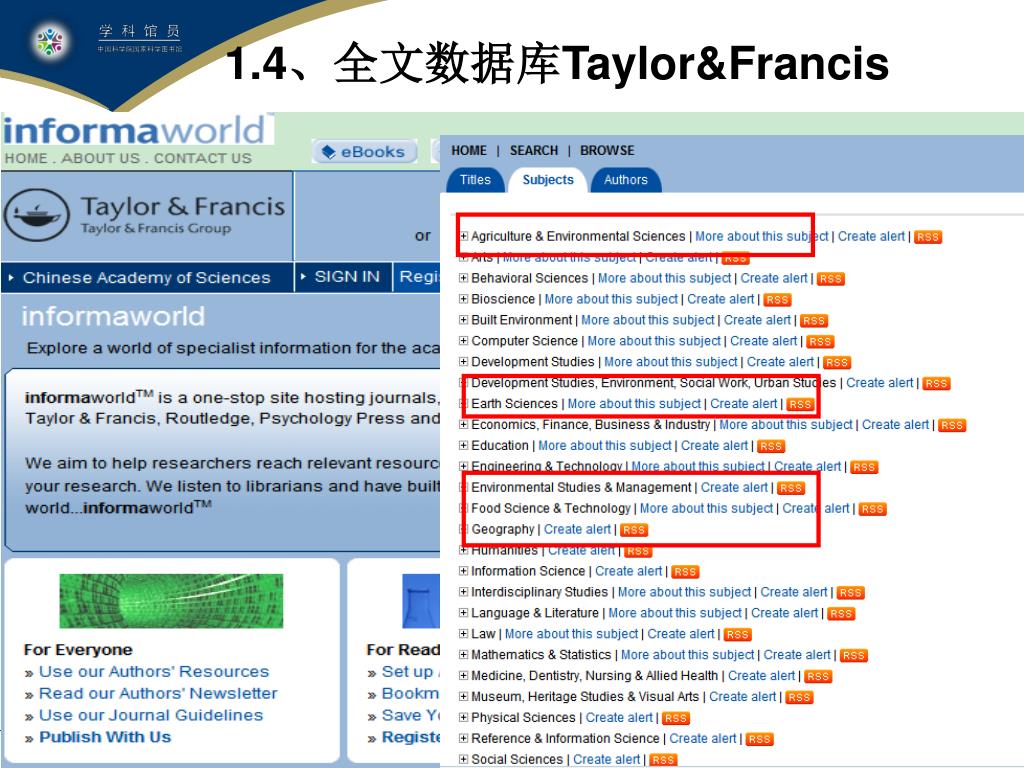The width and height of the screenshot is (1024, 768).
Task: Open Read our Authors' Newsletter link
Action: click(158, 694)
